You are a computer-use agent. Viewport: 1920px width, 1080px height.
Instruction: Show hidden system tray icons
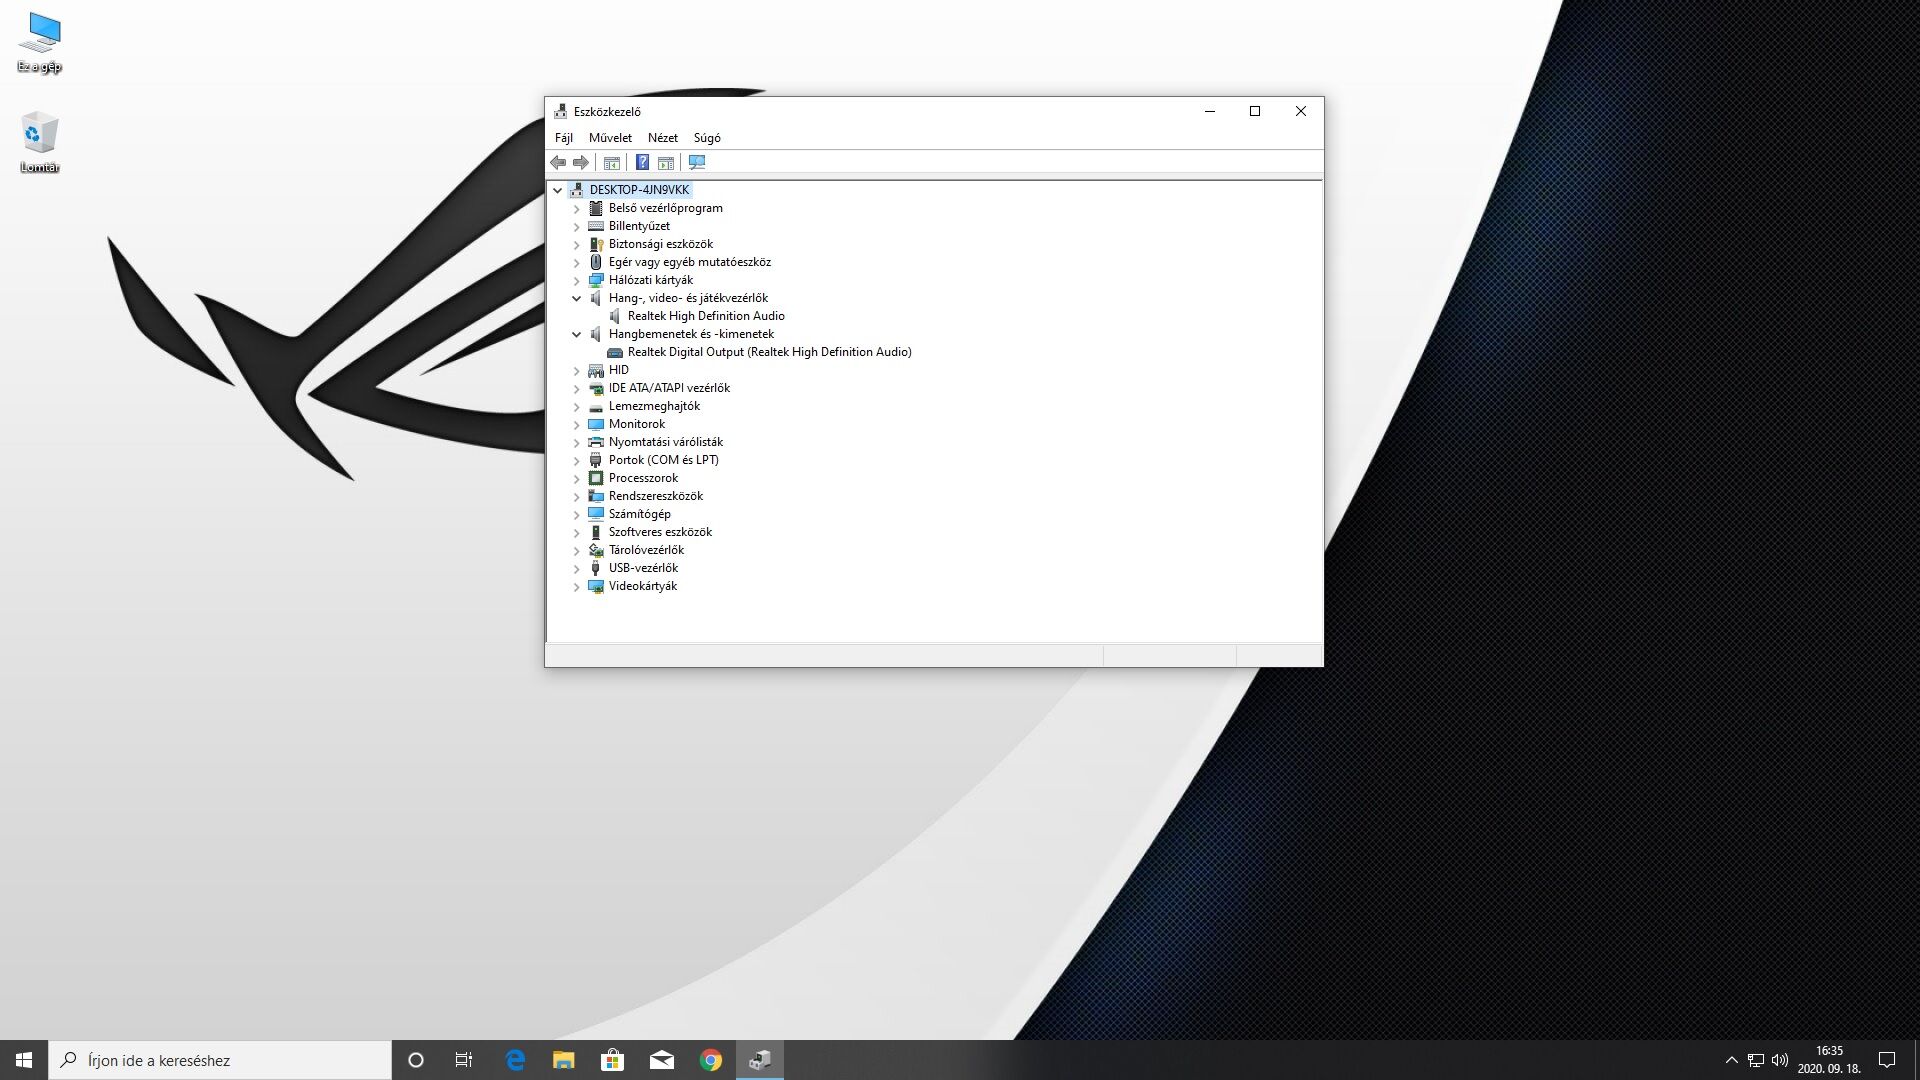[1731, 1060]
